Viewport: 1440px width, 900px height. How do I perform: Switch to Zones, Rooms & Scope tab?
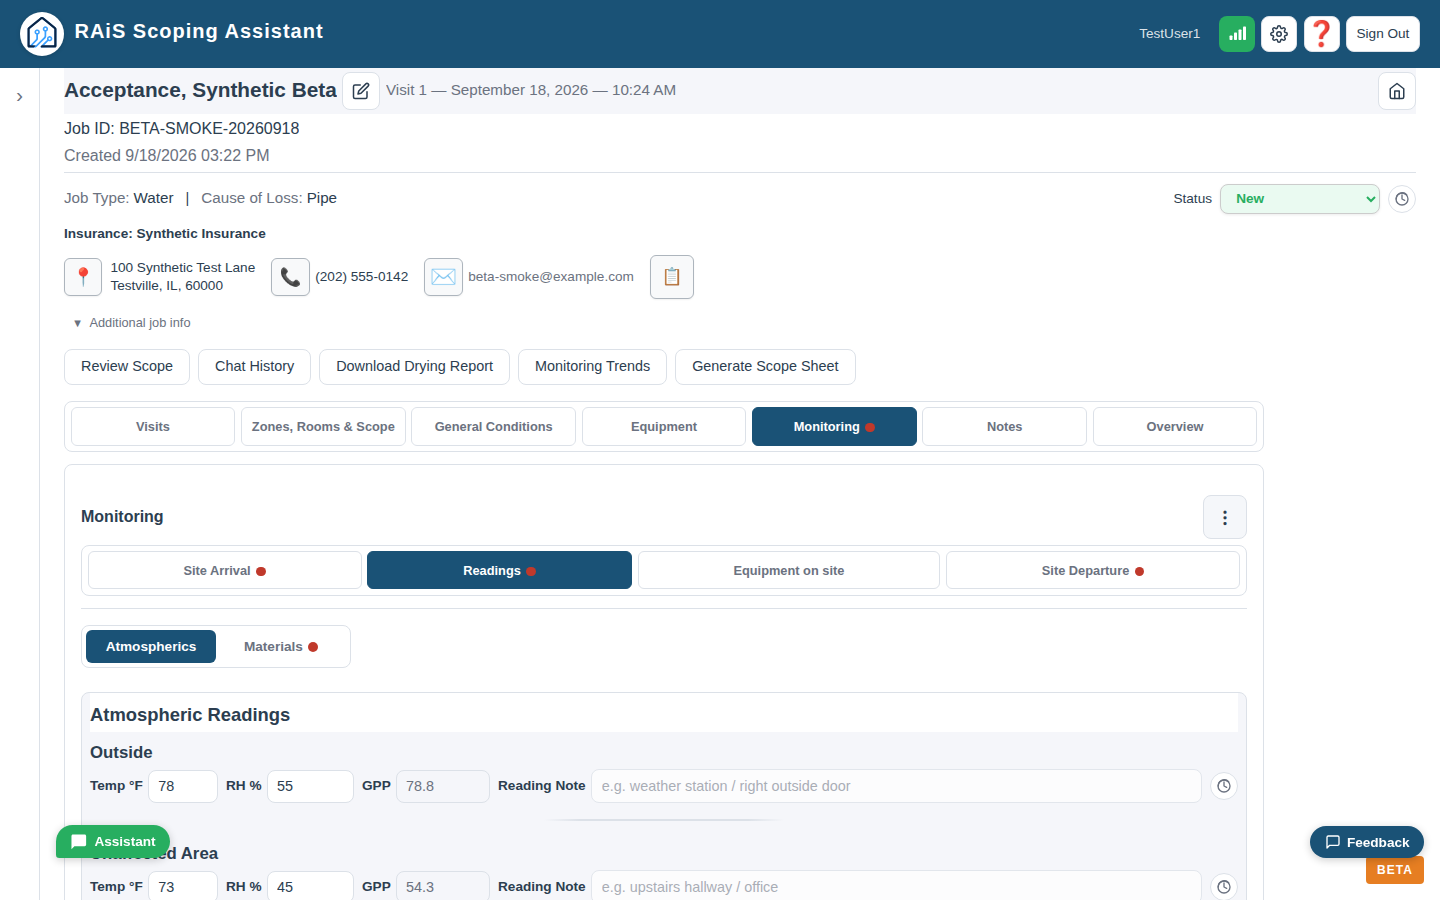point(323,427)
